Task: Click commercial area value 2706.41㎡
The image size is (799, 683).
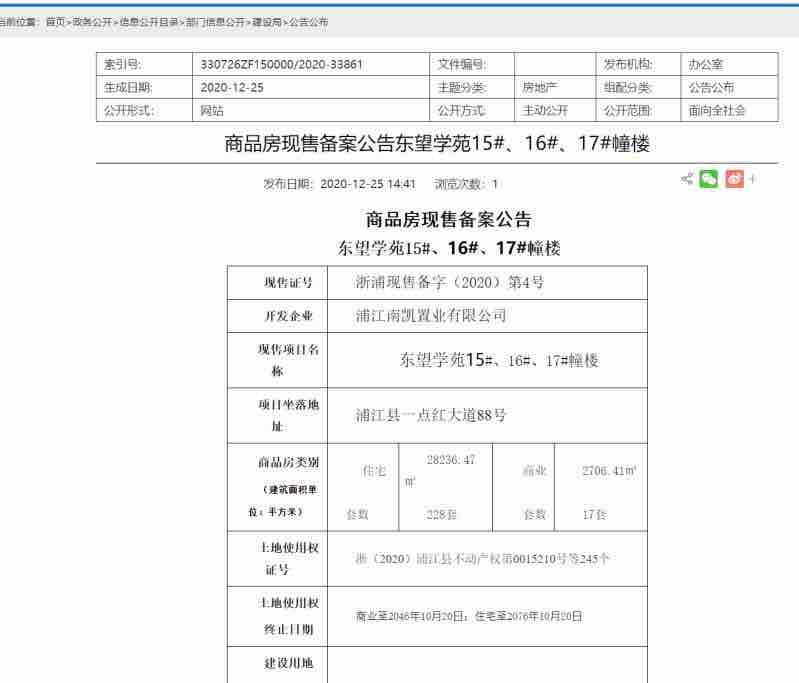Action: click(x=609, y=470)
